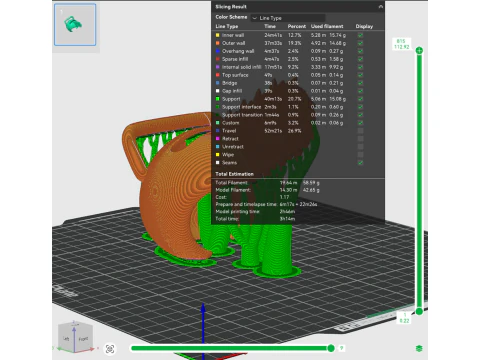Click the Sparse infill red swatch
480x360 pixels.
pyautogui.click(x=218, y=59)
